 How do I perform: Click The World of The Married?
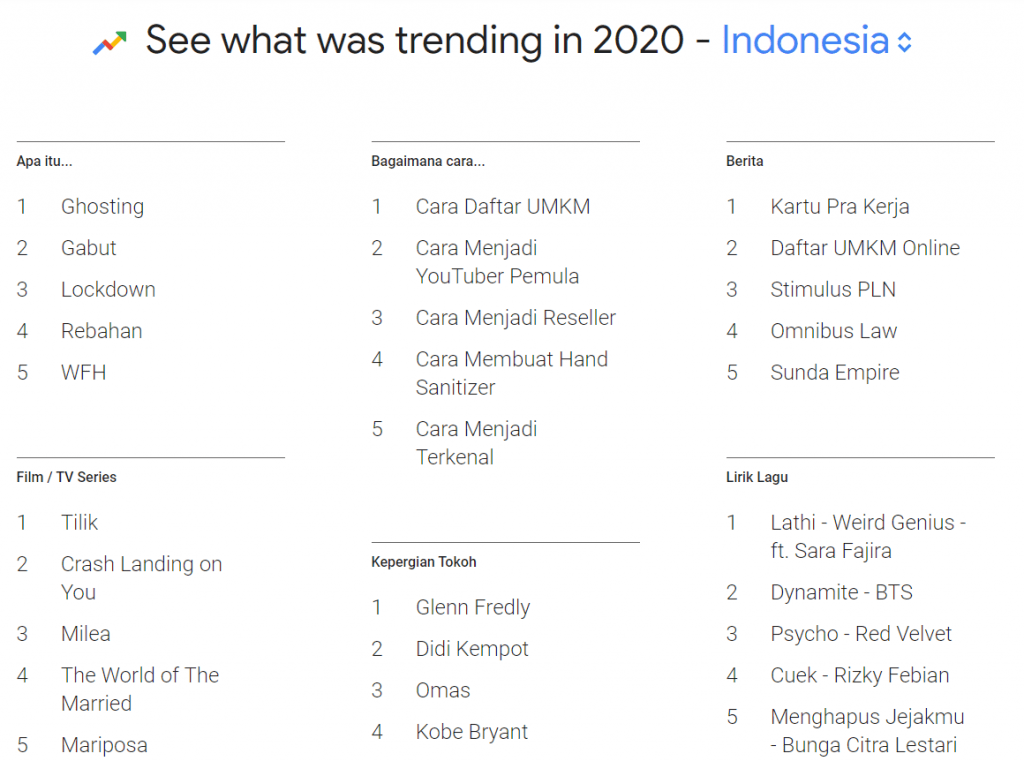tap(139, 689)
